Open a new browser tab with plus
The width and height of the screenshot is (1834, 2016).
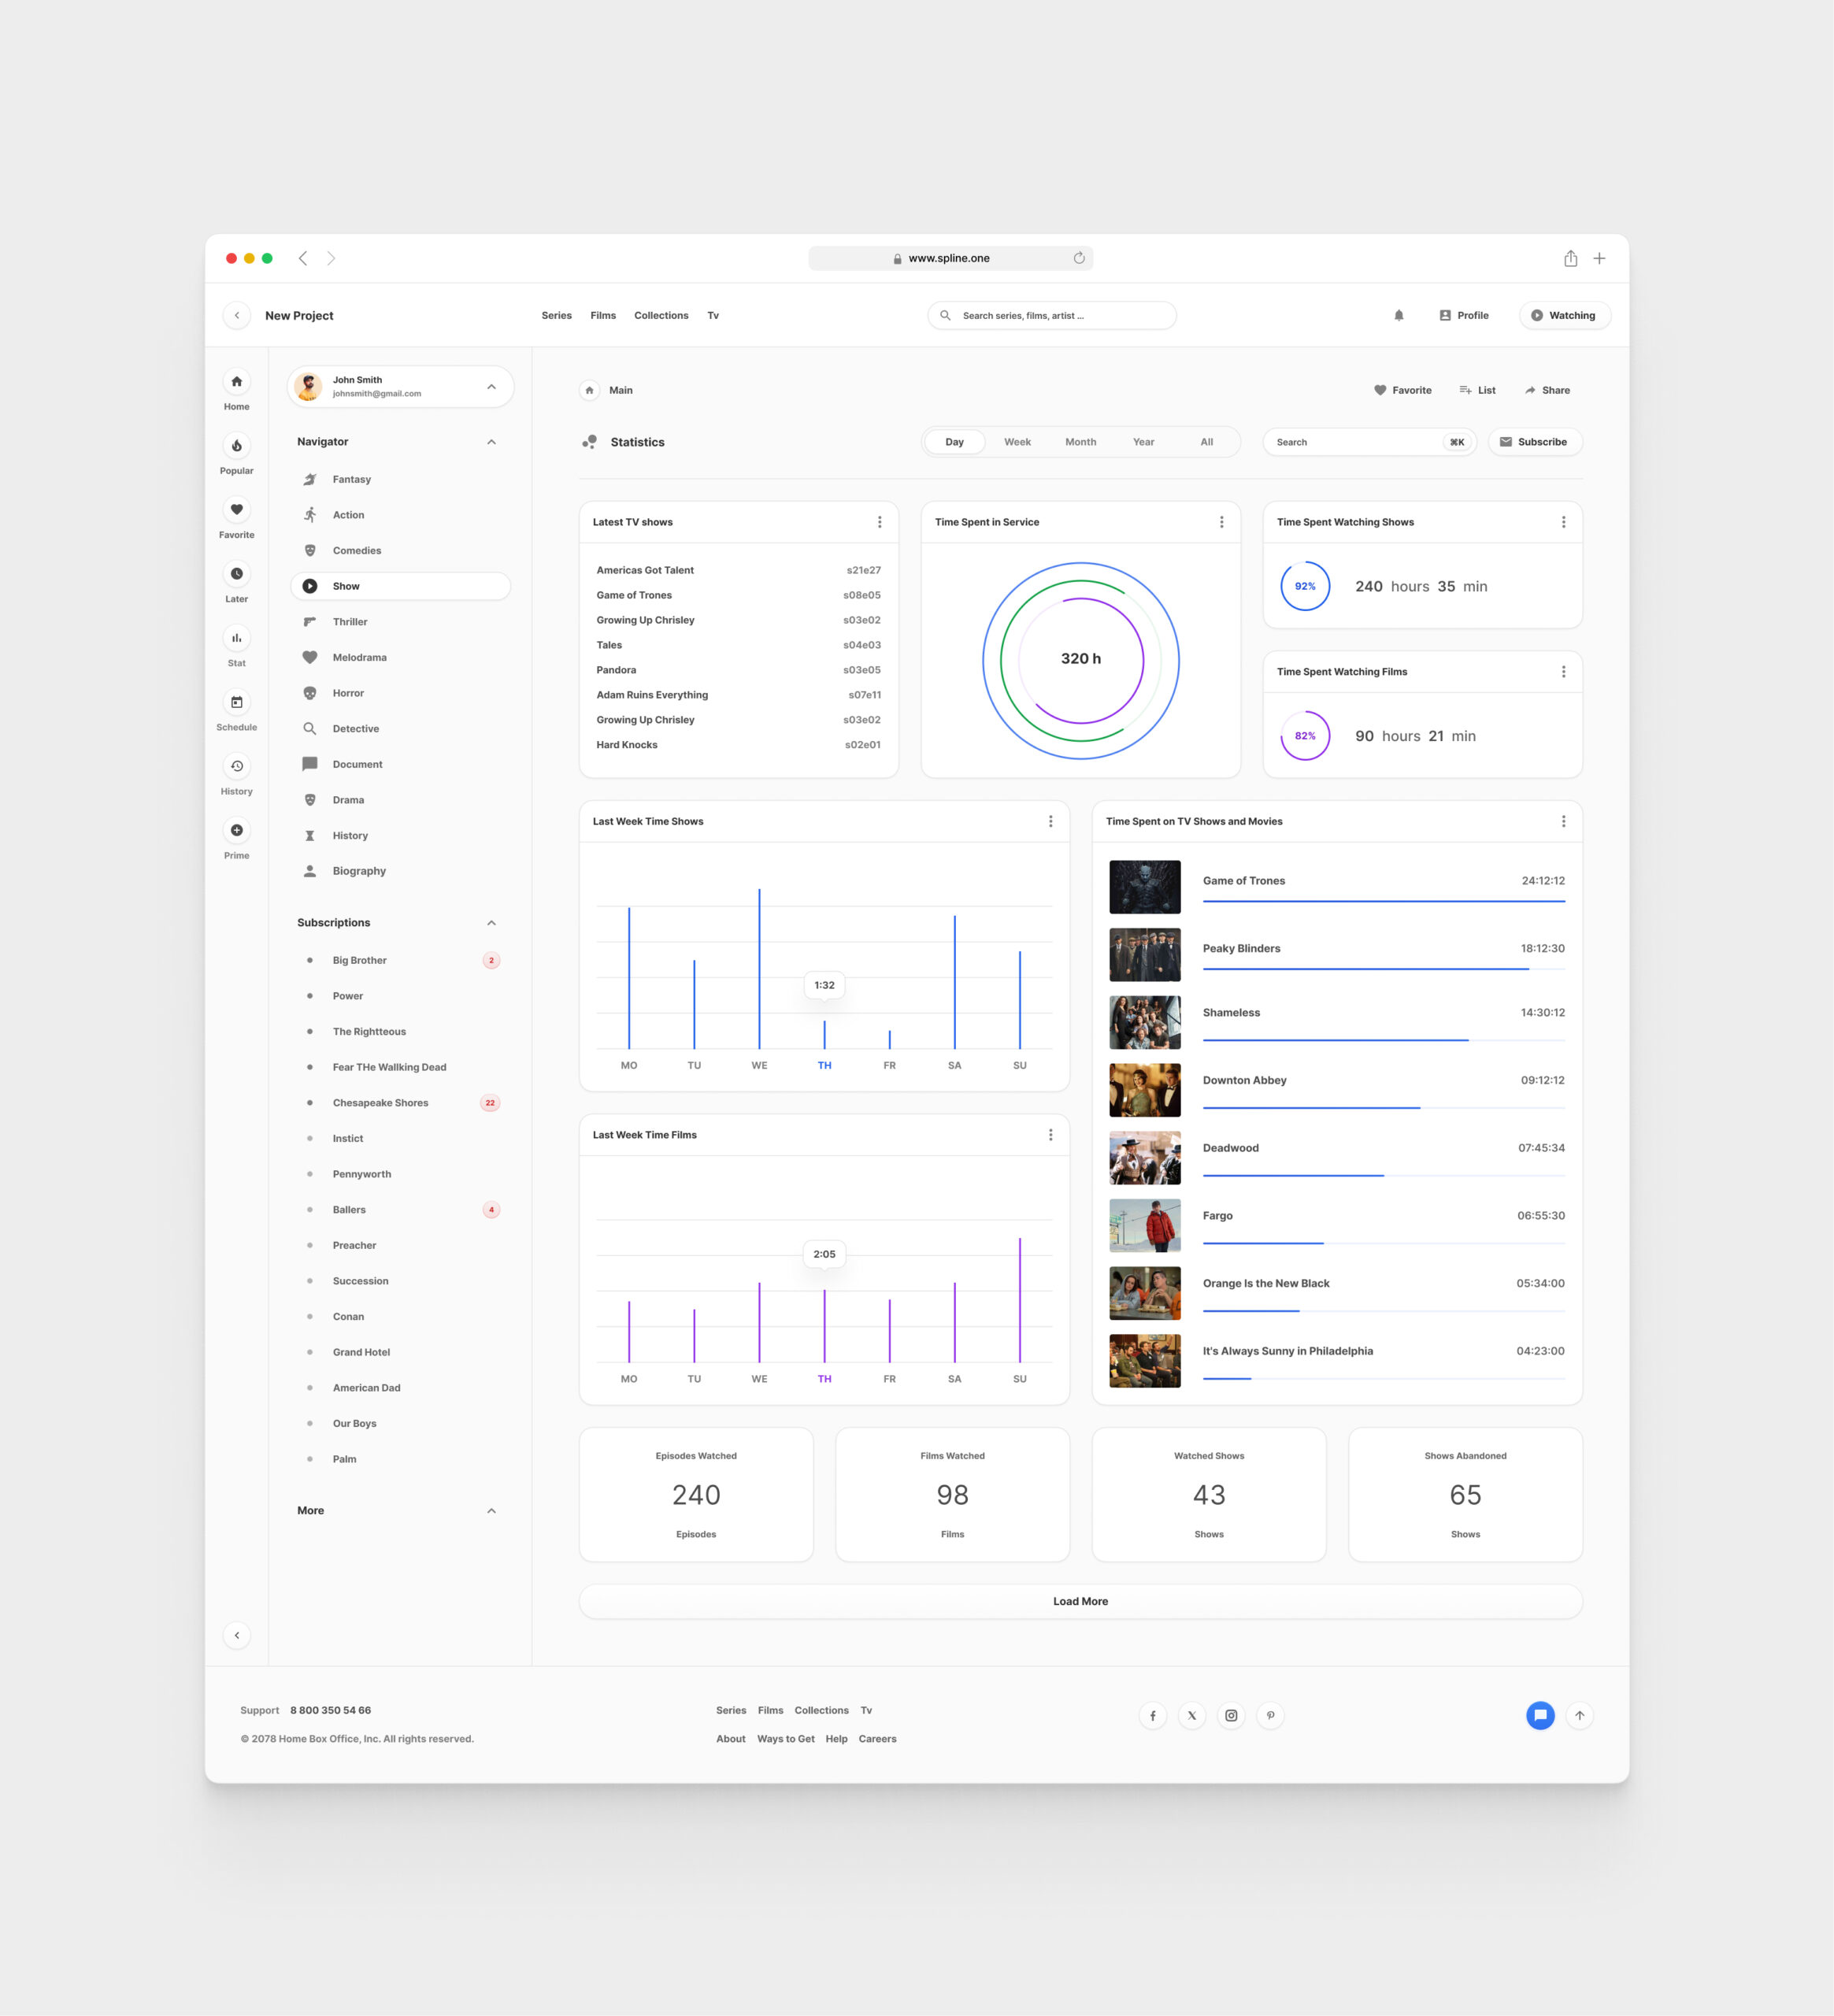tap(1599, 258)
